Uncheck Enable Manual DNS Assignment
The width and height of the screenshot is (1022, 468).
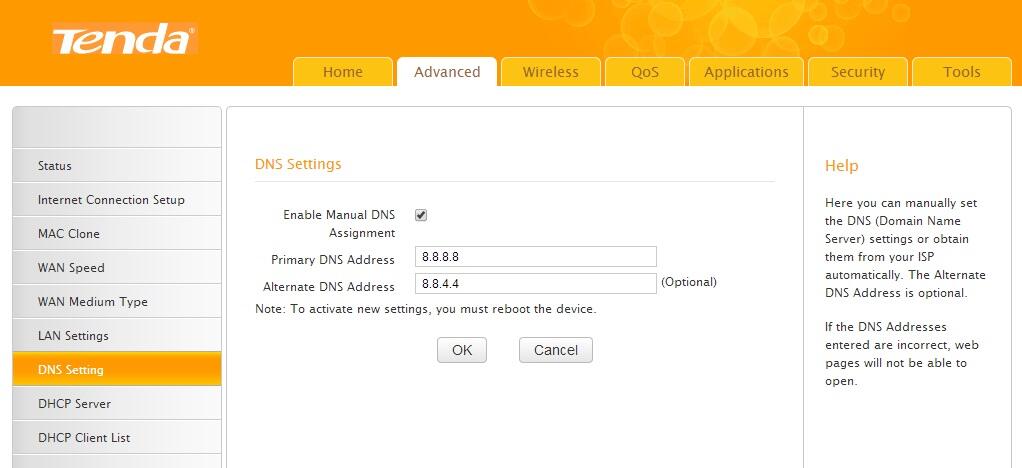pos(421,215)
